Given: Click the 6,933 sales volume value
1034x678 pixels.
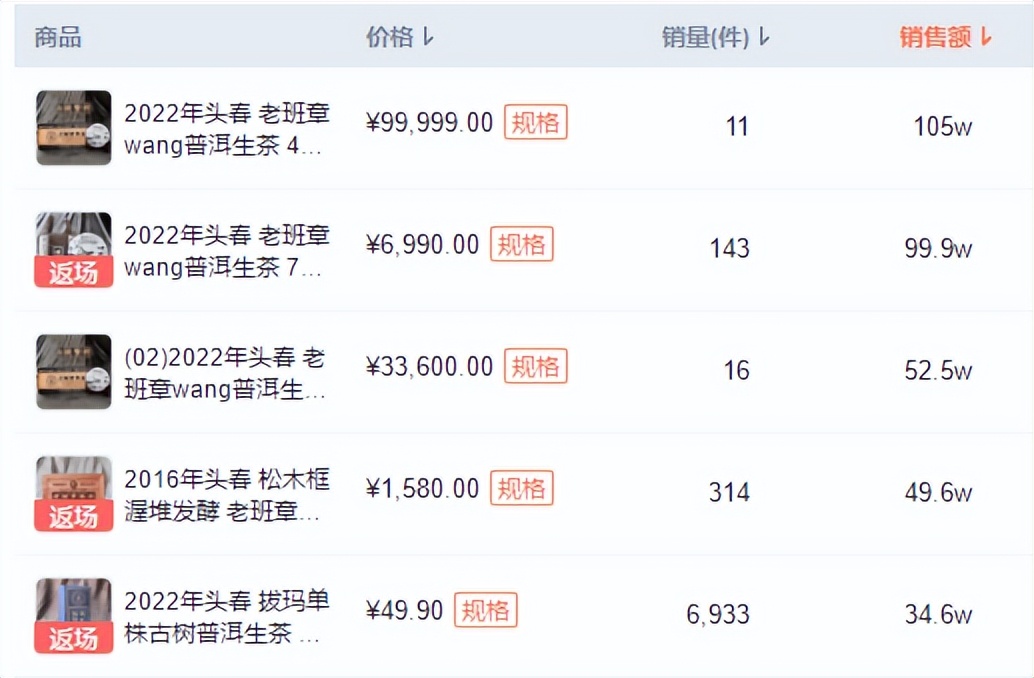Looking at the screenshot, I should pyautogui.click(x=718, y=615).
